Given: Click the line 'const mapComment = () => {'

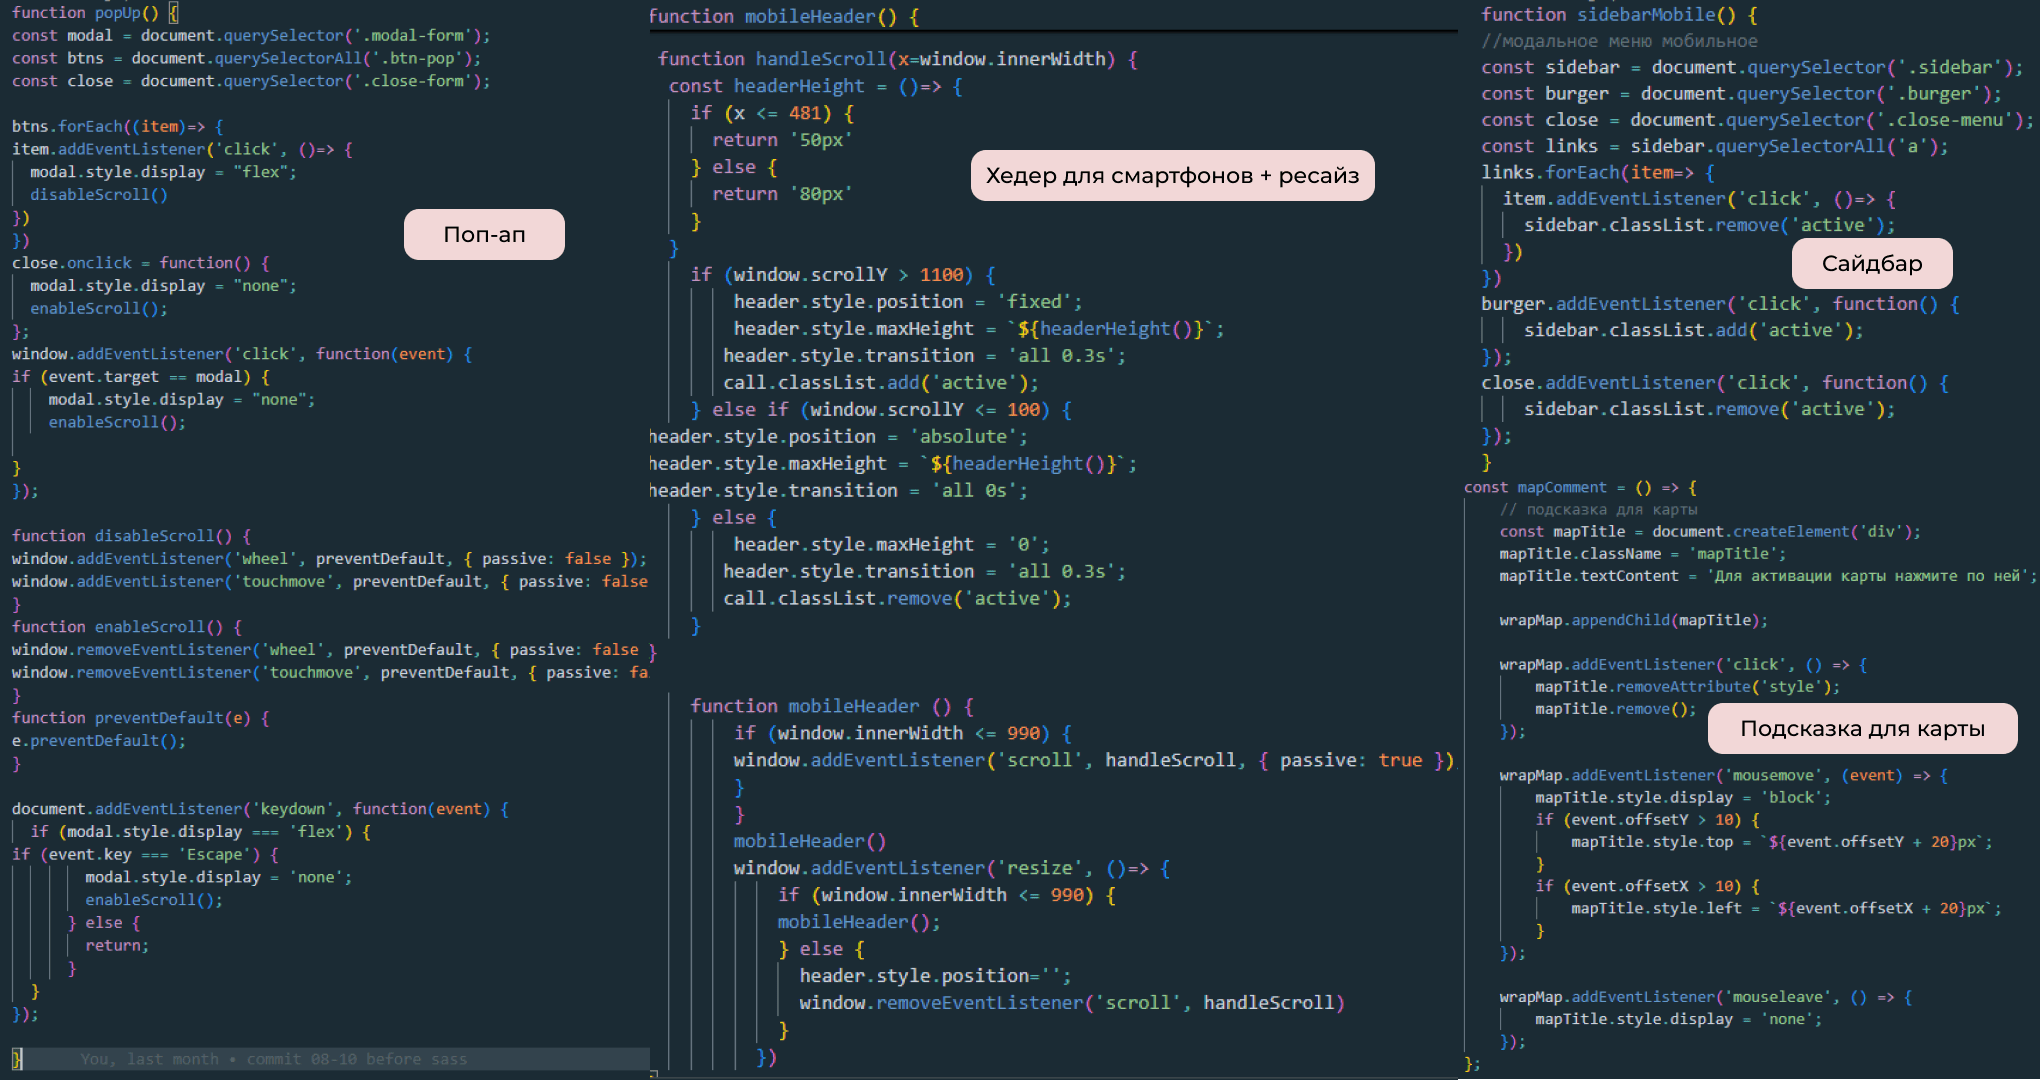Looking at the screenshot, I should click(x=1580, y=488).
